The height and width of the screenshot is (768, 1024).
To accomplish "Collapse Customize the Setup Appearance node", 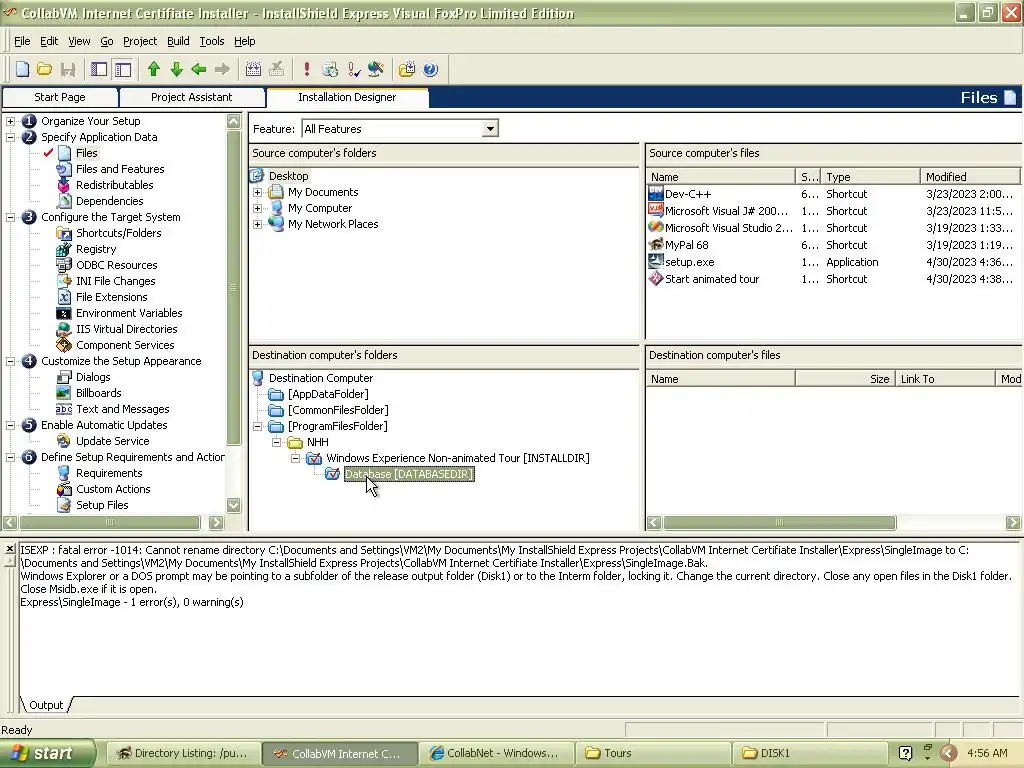I will [10, 361].
